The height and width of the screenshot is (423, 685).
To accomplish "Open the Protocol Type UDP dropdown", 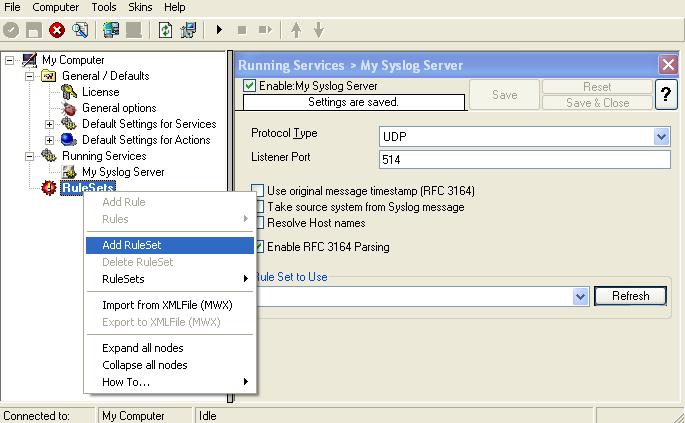I will (x=661, y=137).
